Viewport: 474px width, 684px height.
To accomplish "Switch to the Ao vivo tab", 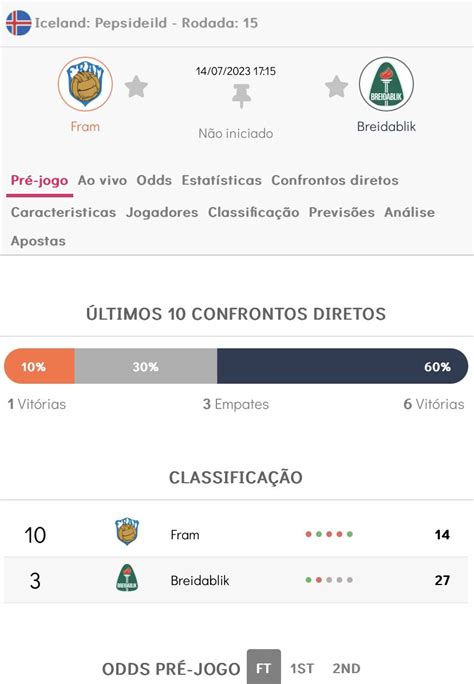I will [x=102, y=180].
